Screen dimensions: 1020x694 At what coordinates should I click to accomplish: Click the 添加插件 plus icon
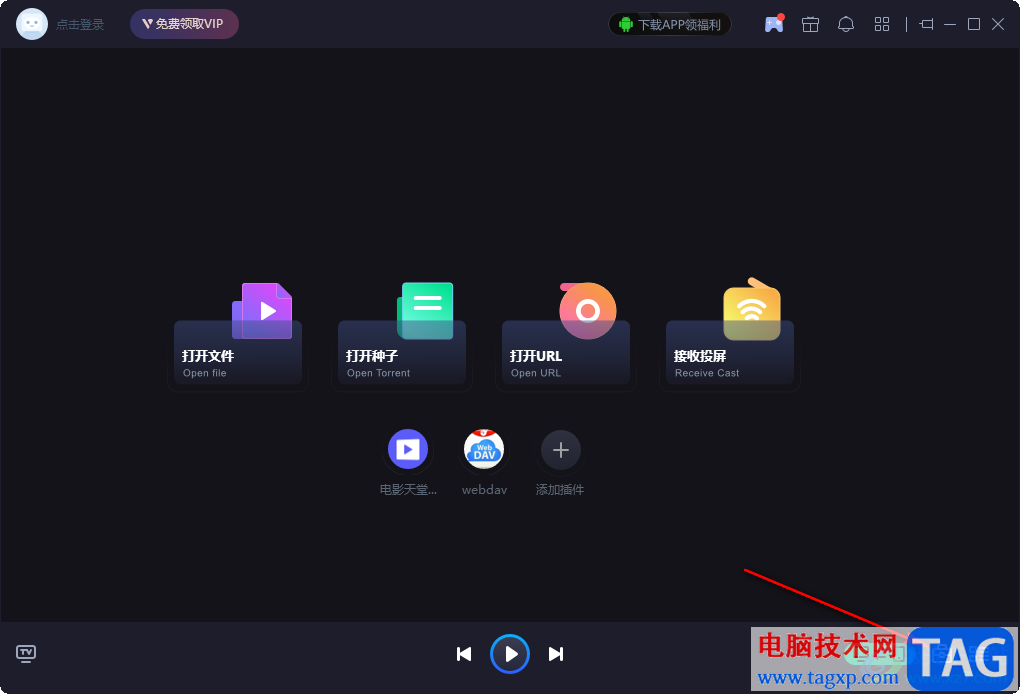point(561,449)
